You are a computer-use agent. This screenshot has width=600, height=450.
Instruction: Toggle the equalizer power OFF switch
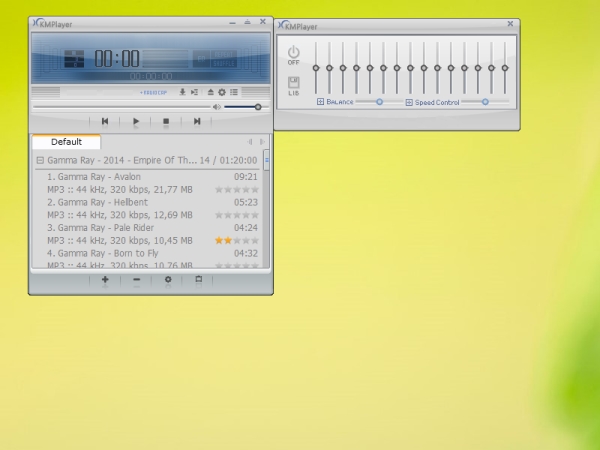tap(293, 55)
